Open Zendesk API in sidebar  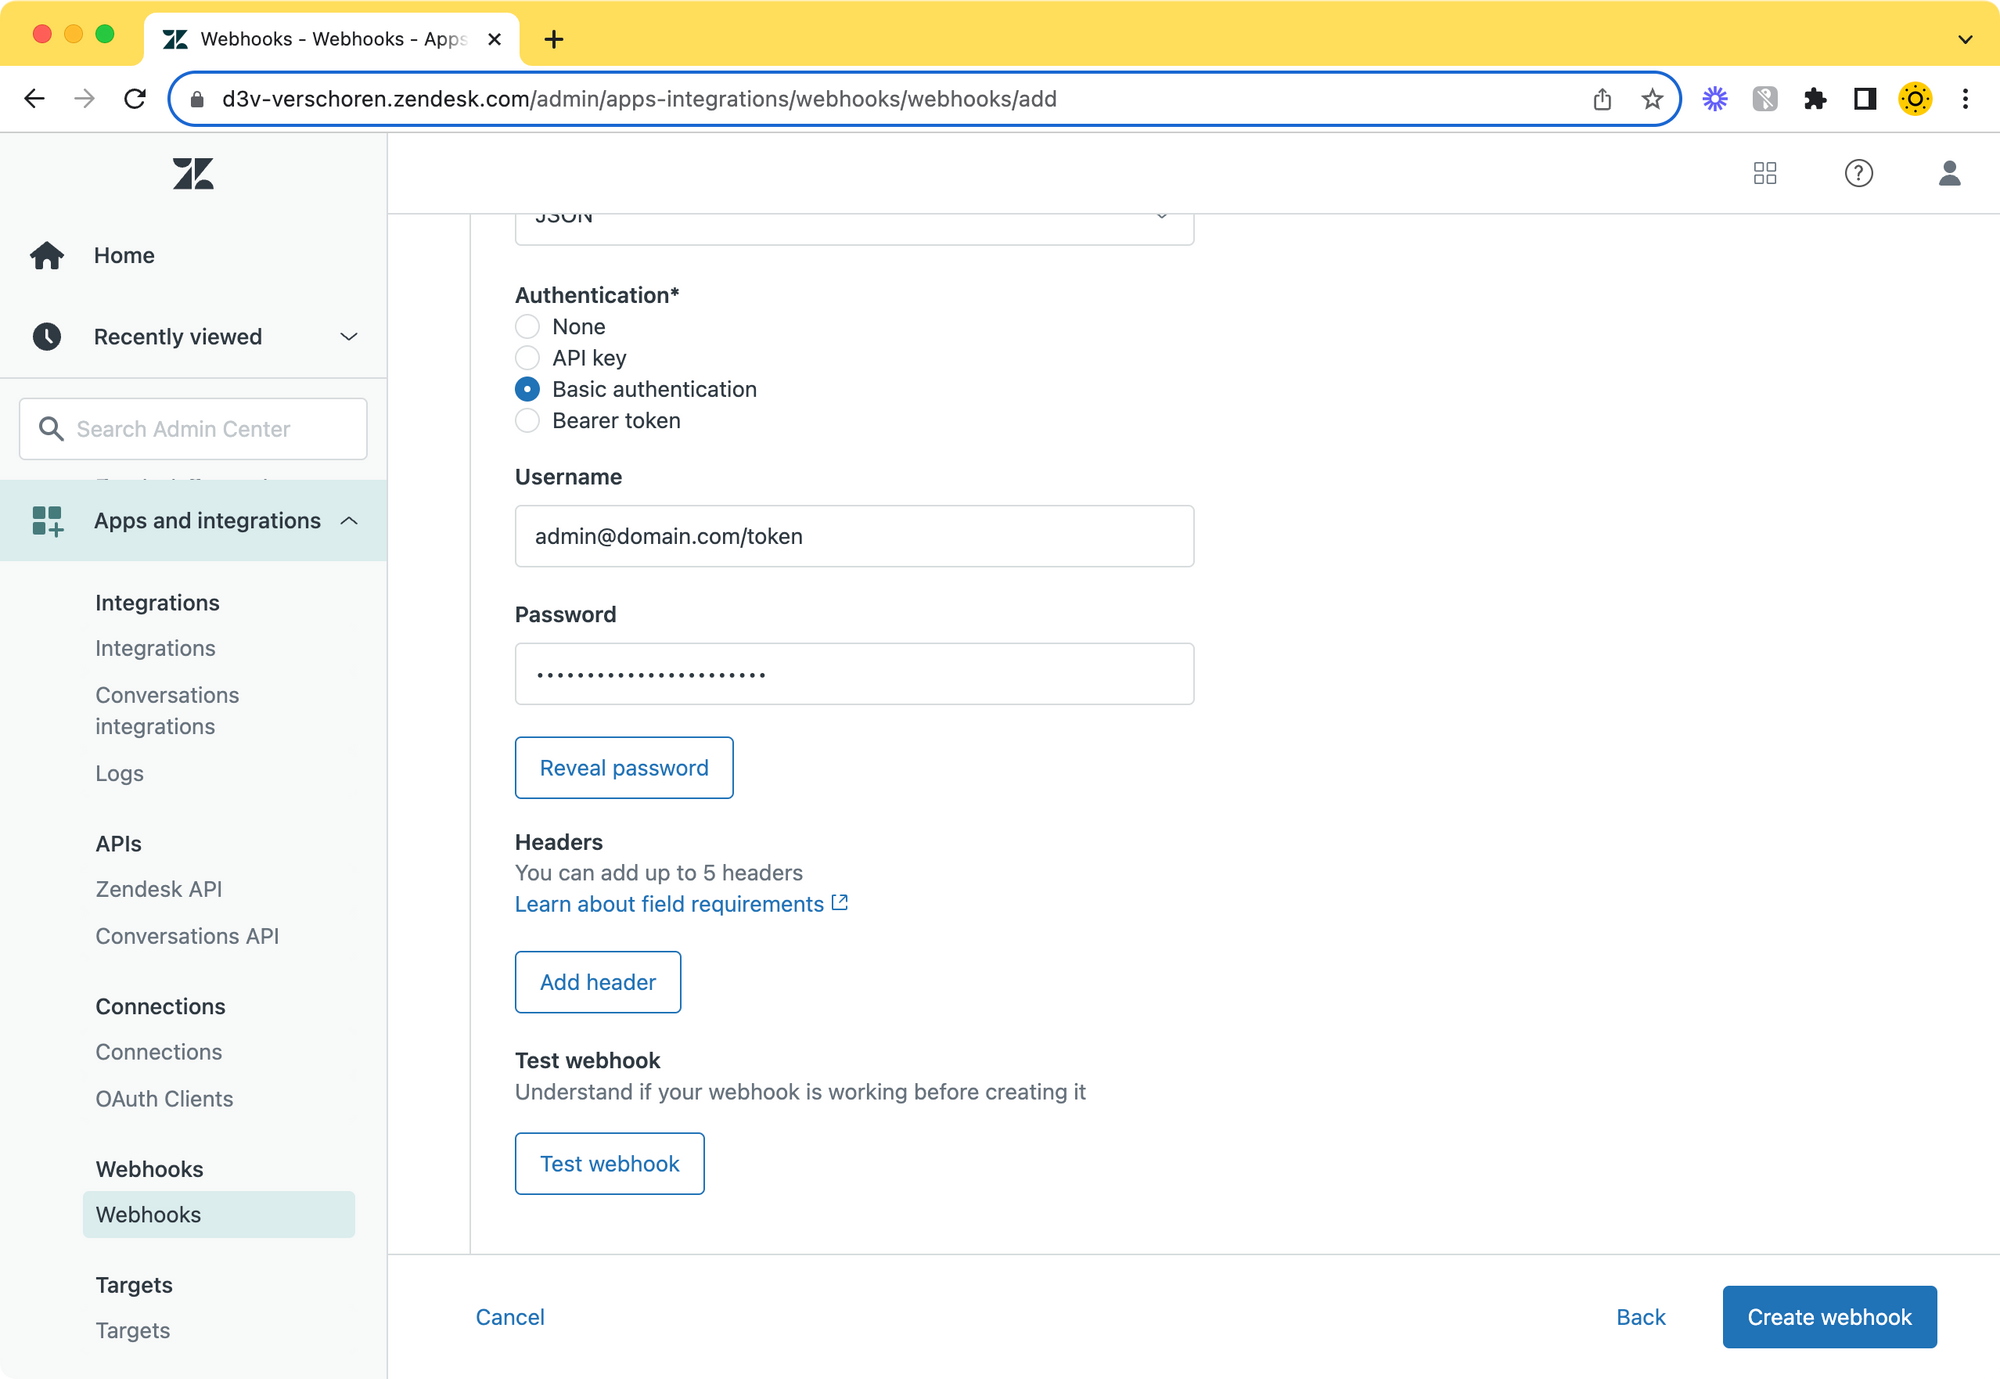click(x=159, y=889)
